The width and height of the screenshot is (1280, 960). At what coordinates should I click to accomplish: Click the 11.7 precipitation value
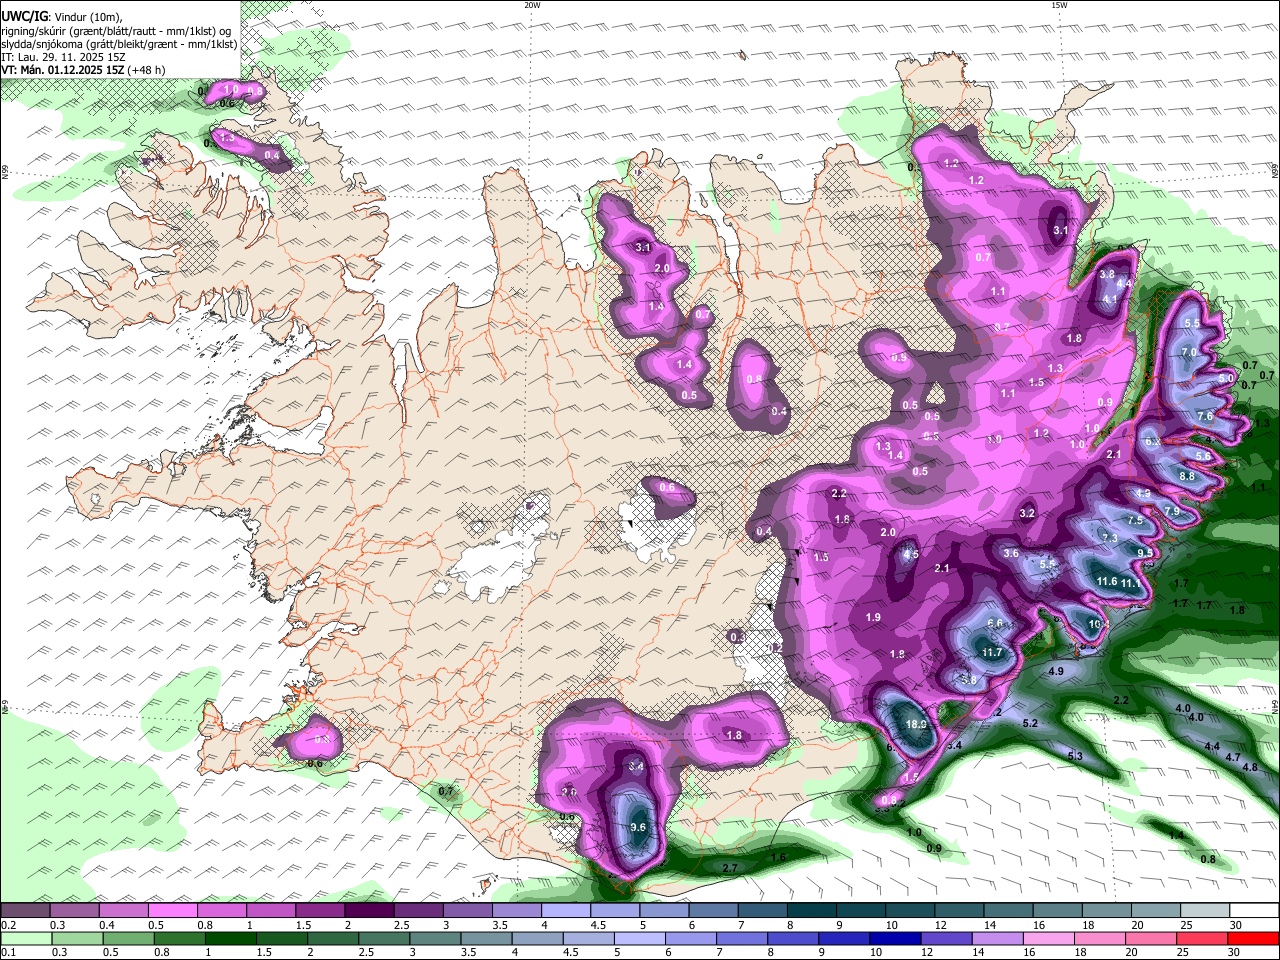[992, 652]
